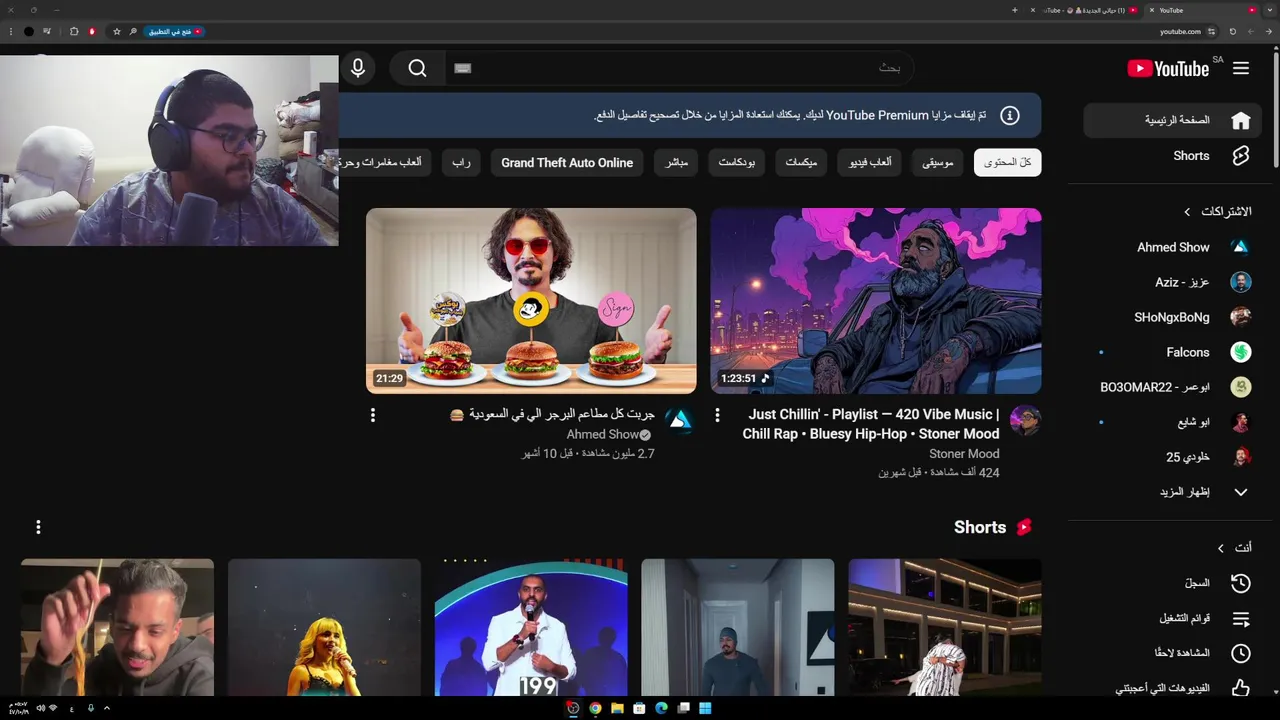
Task: Select the ميكسات filter chip
Action: pos(801,162)
